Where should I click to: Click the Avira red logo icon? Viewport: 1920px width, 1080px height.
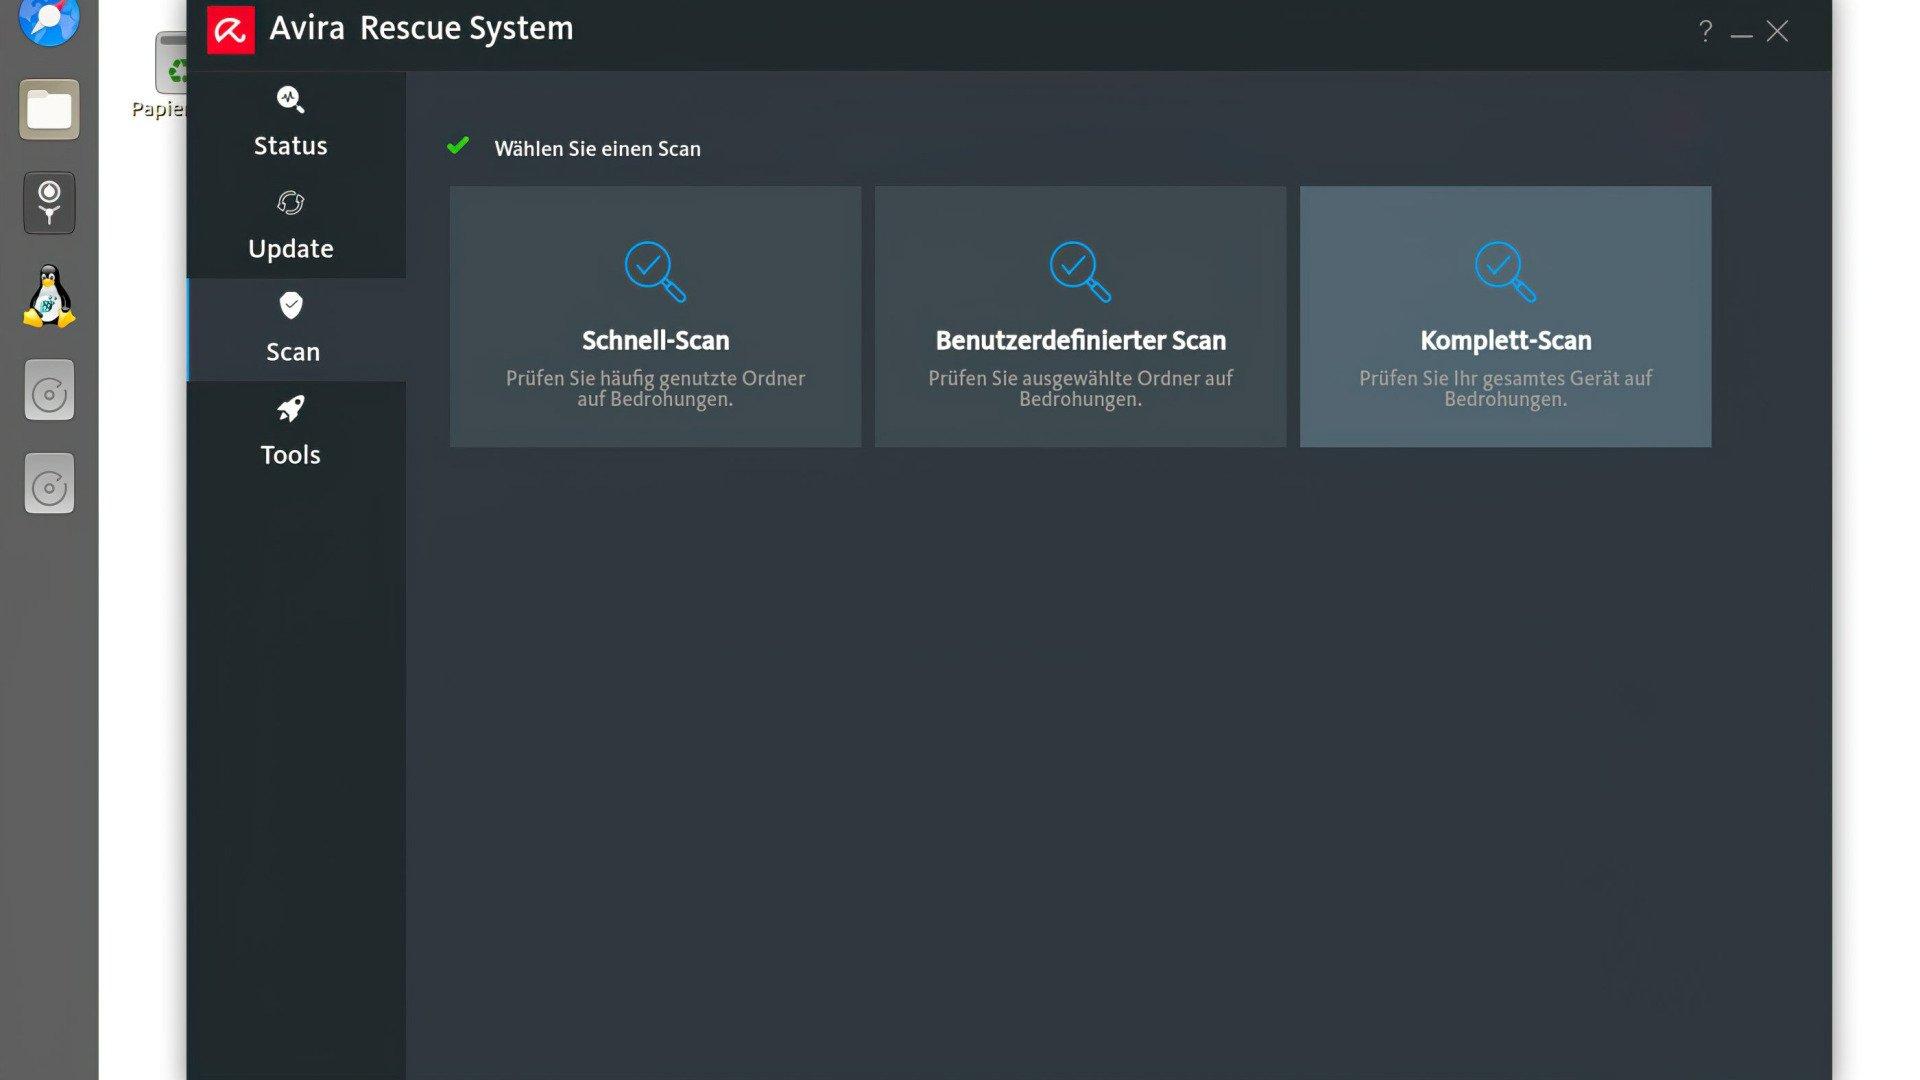click(x=230, y=30)
